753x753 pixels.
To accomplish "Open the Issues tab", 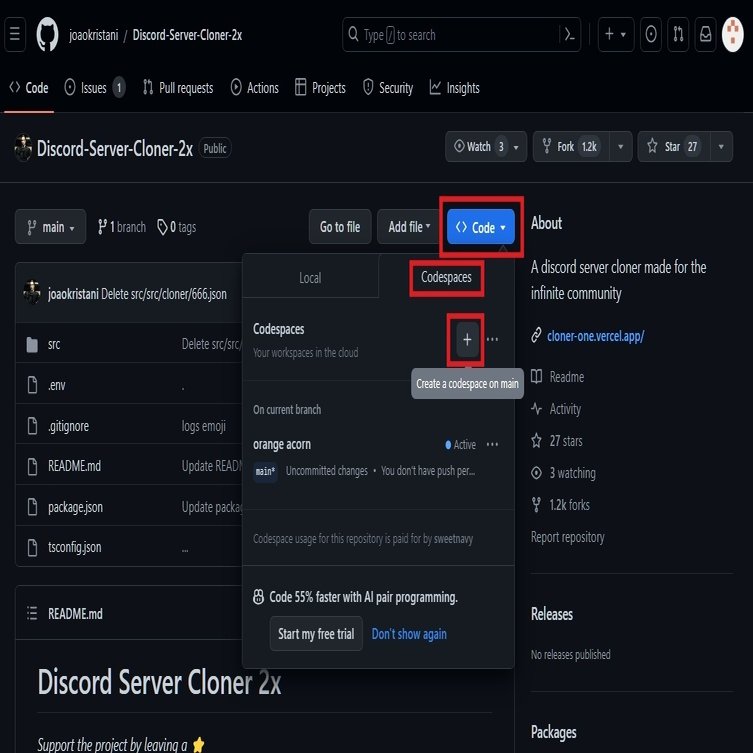I will pyautogui.click(x=95, y=88).
